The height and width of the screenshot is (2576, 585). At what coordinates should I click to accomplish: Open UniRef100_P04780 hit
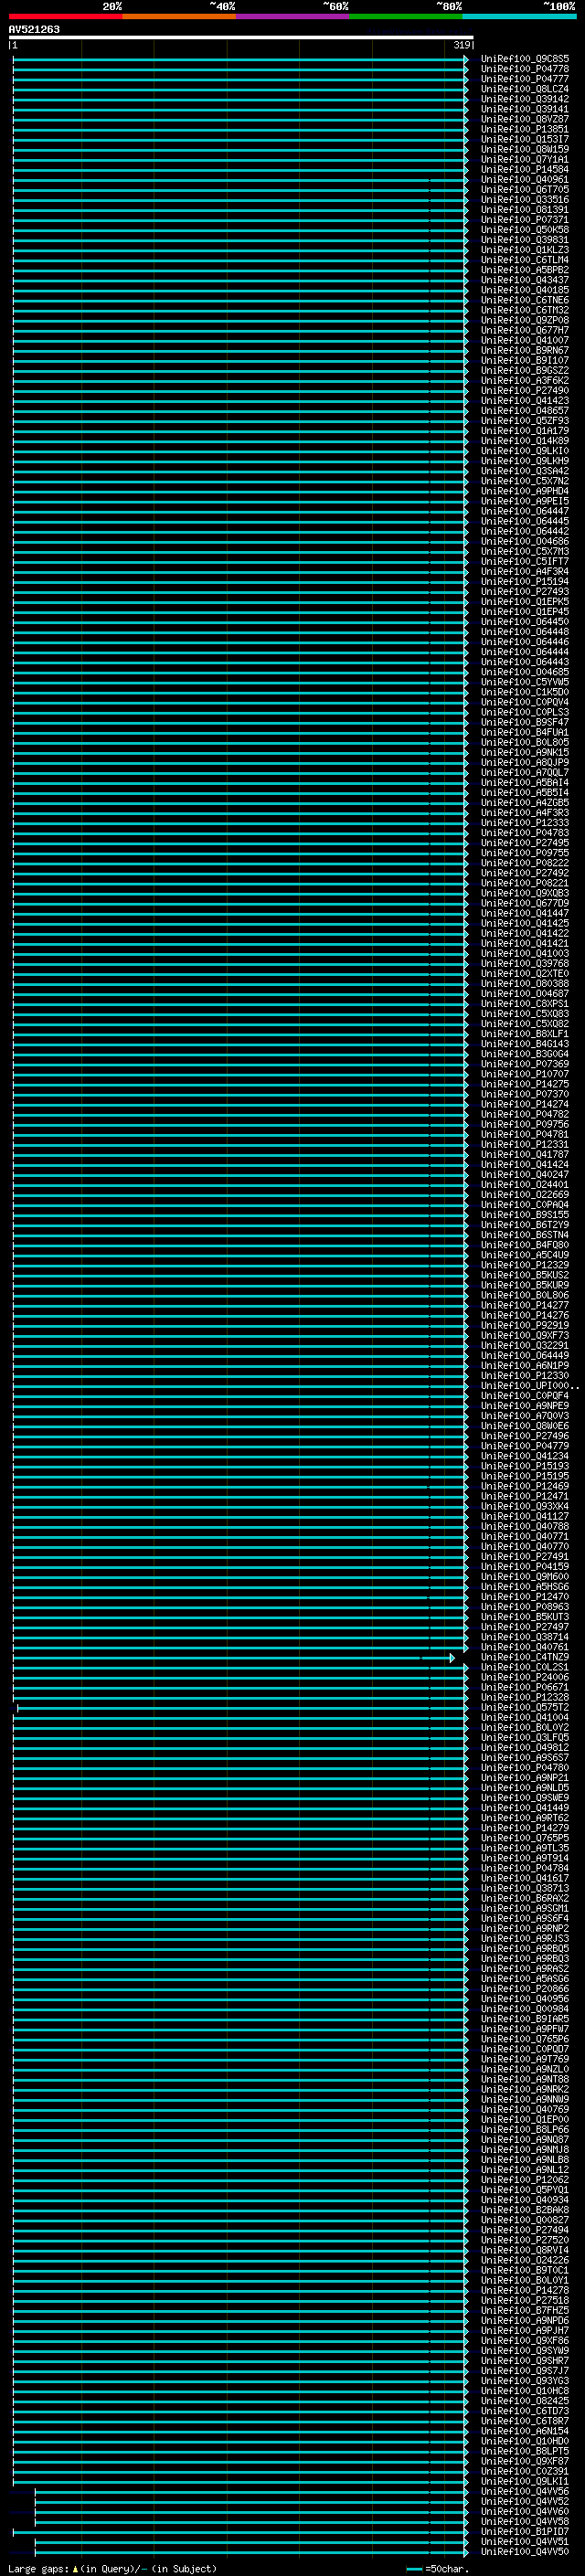pyautogui.click(x=525, y=1767)
